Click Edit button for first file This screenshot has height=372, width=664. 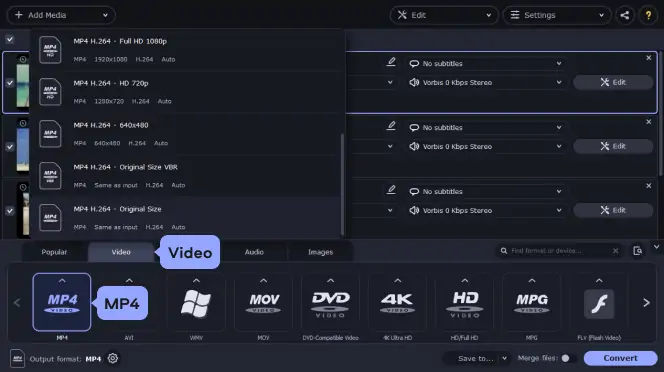pyautogui.click(x=613, y=82)
